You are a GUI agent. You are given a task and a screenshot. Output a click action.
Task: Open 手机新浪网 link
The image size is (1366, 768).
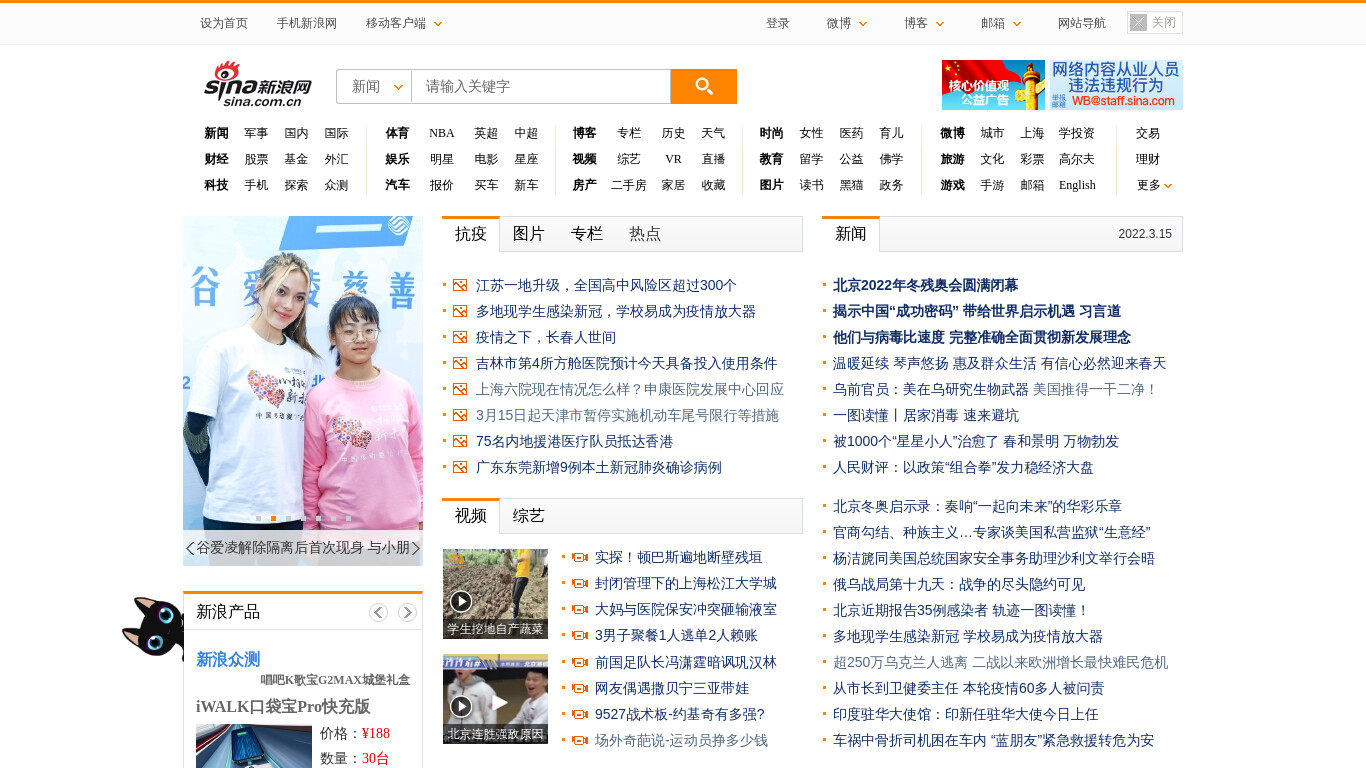pos(307,23)
